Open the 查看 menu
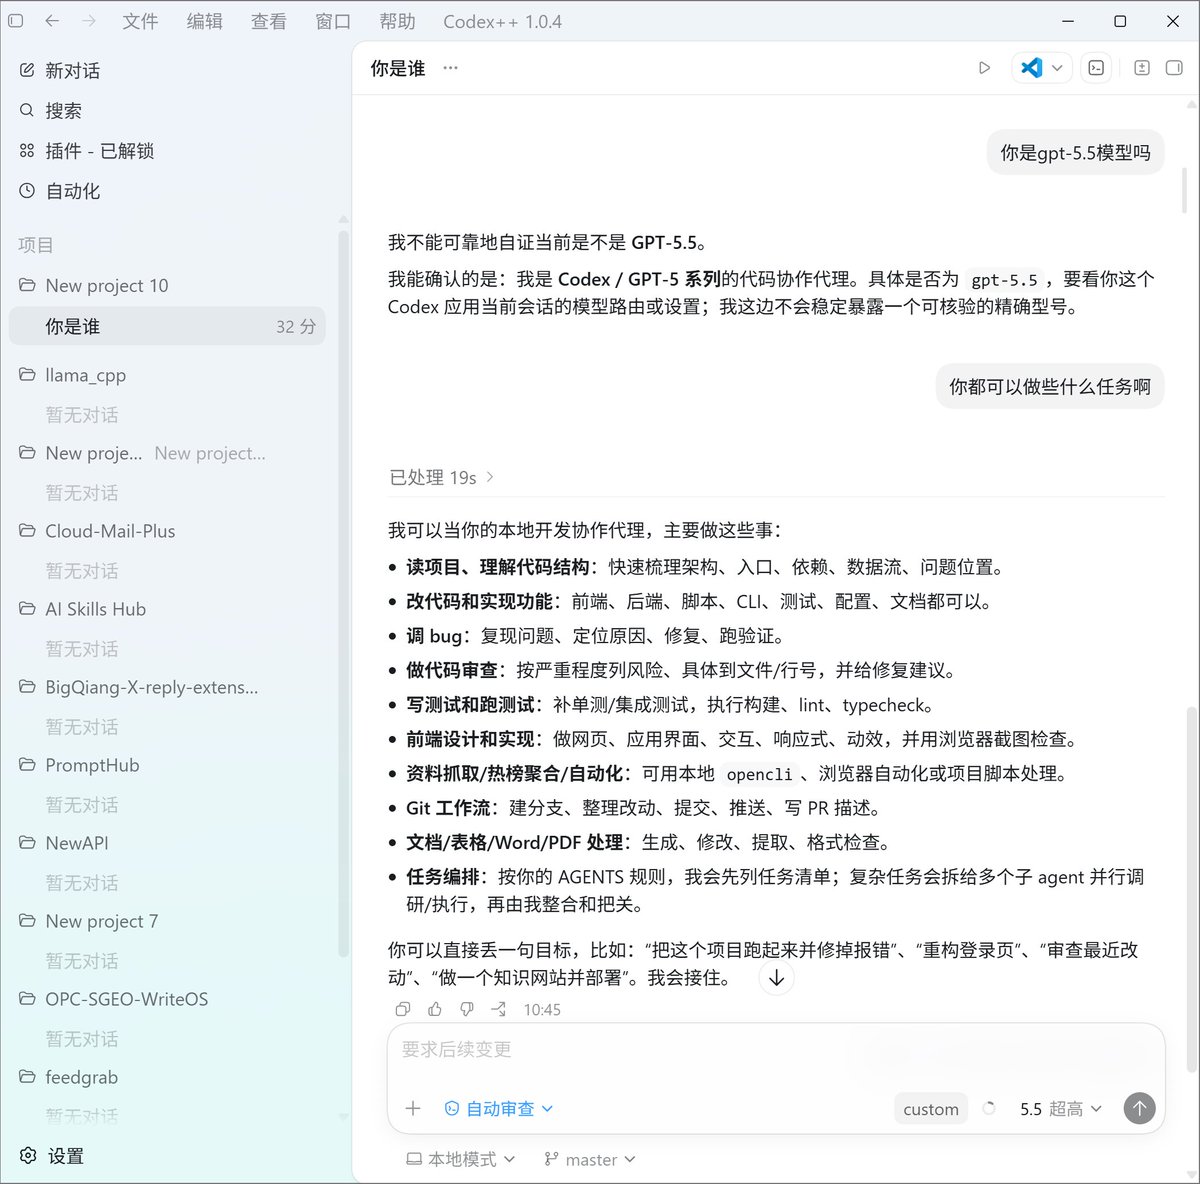 (x=268, y=21)
